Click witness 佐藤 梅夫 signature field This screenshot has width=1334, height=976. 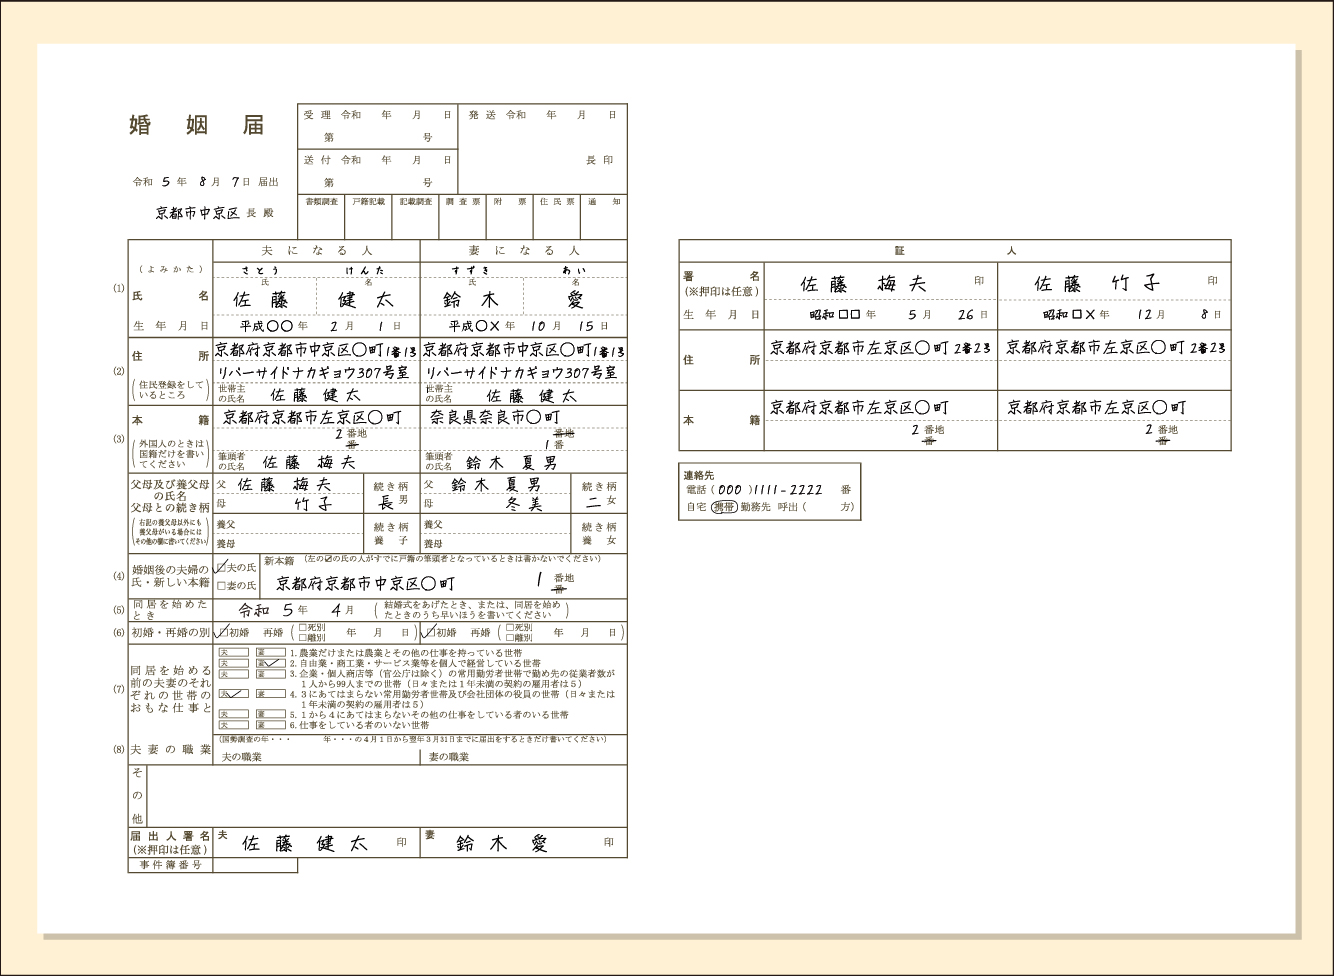pyautogui.click(x=863, y=284)
